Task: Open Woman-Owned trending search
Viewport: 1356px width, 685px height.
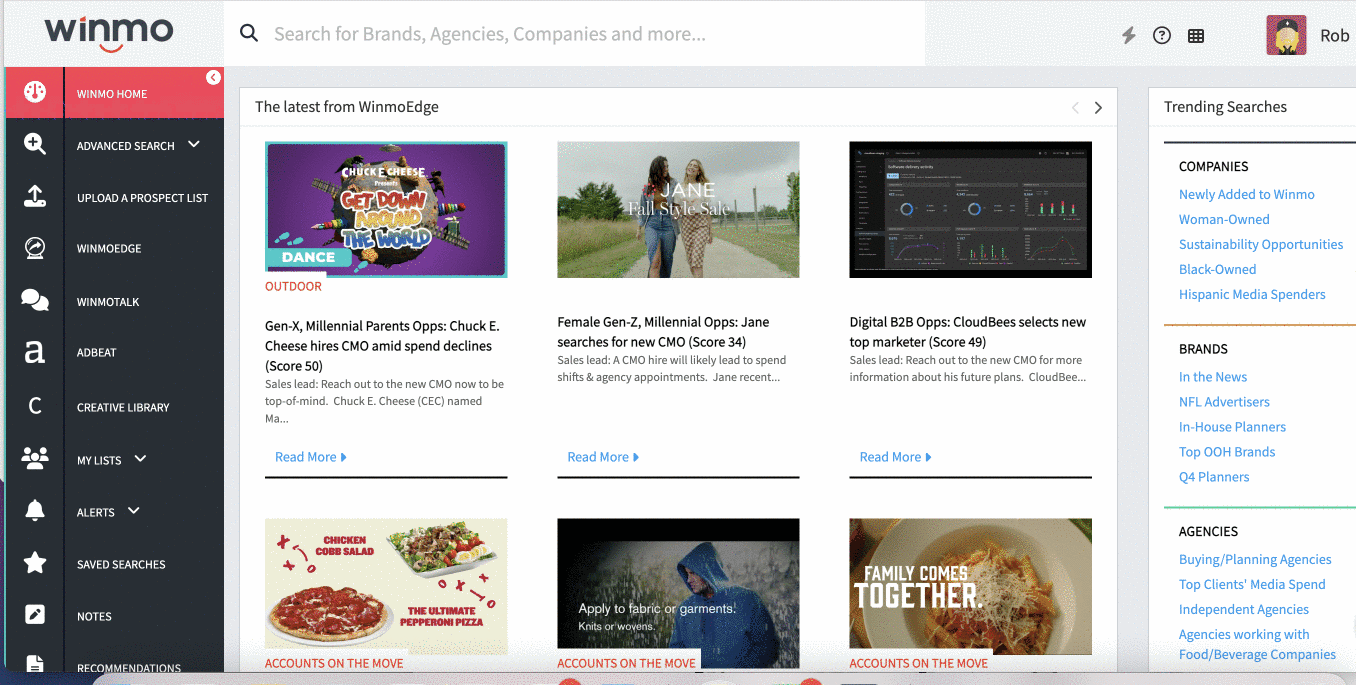Action: point(1224,219)
